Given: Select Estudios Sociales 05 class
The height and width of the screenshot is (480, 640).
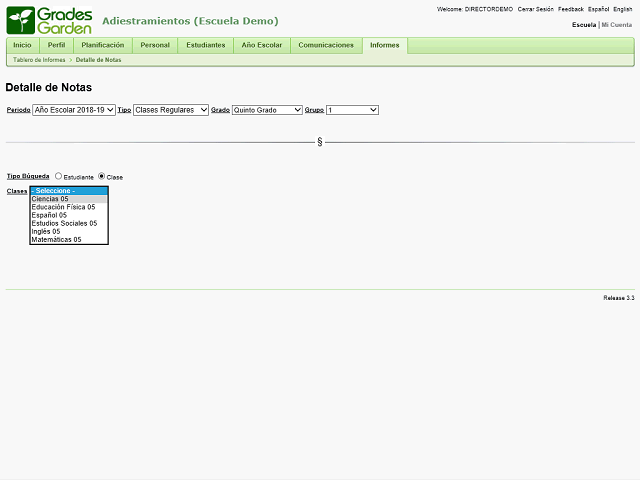Looking at the screenshot, I should tap(69, 224).
